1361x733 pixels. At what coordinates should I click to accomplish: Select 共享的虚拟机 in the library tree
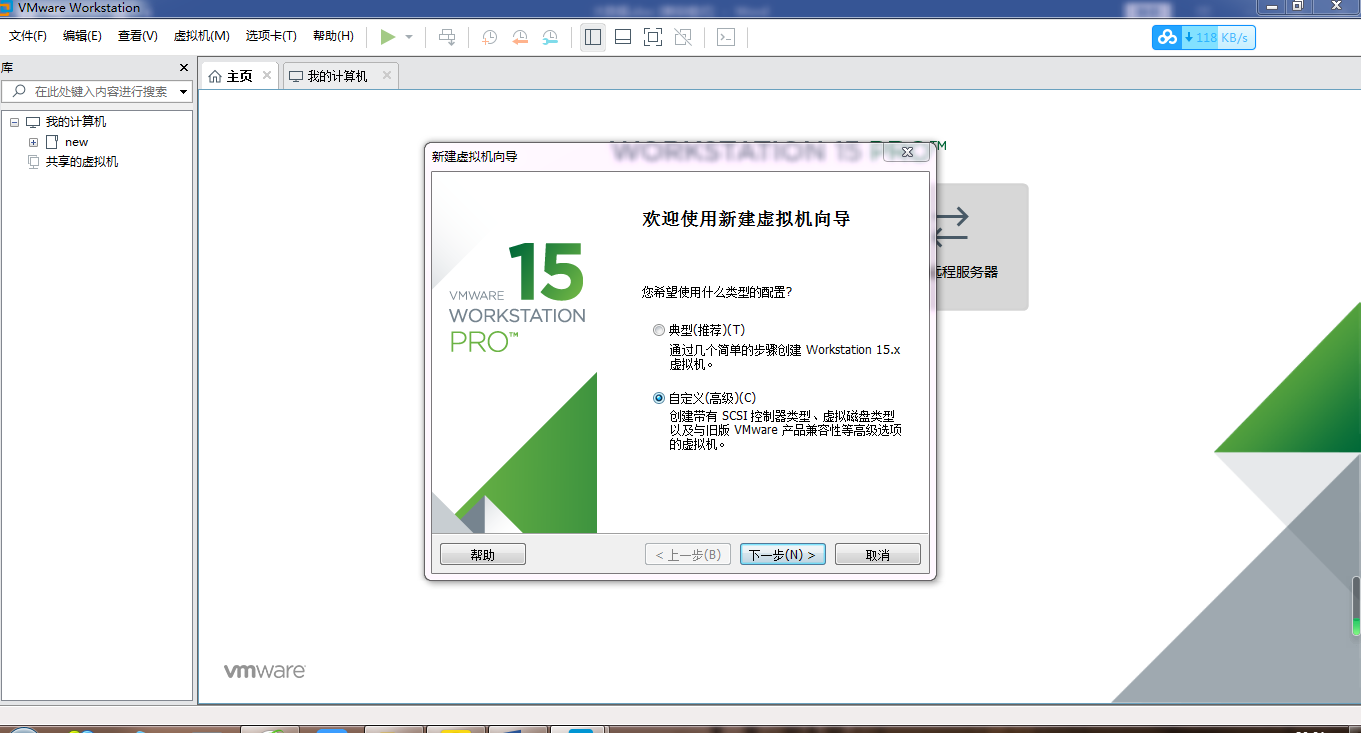(82, 162)
